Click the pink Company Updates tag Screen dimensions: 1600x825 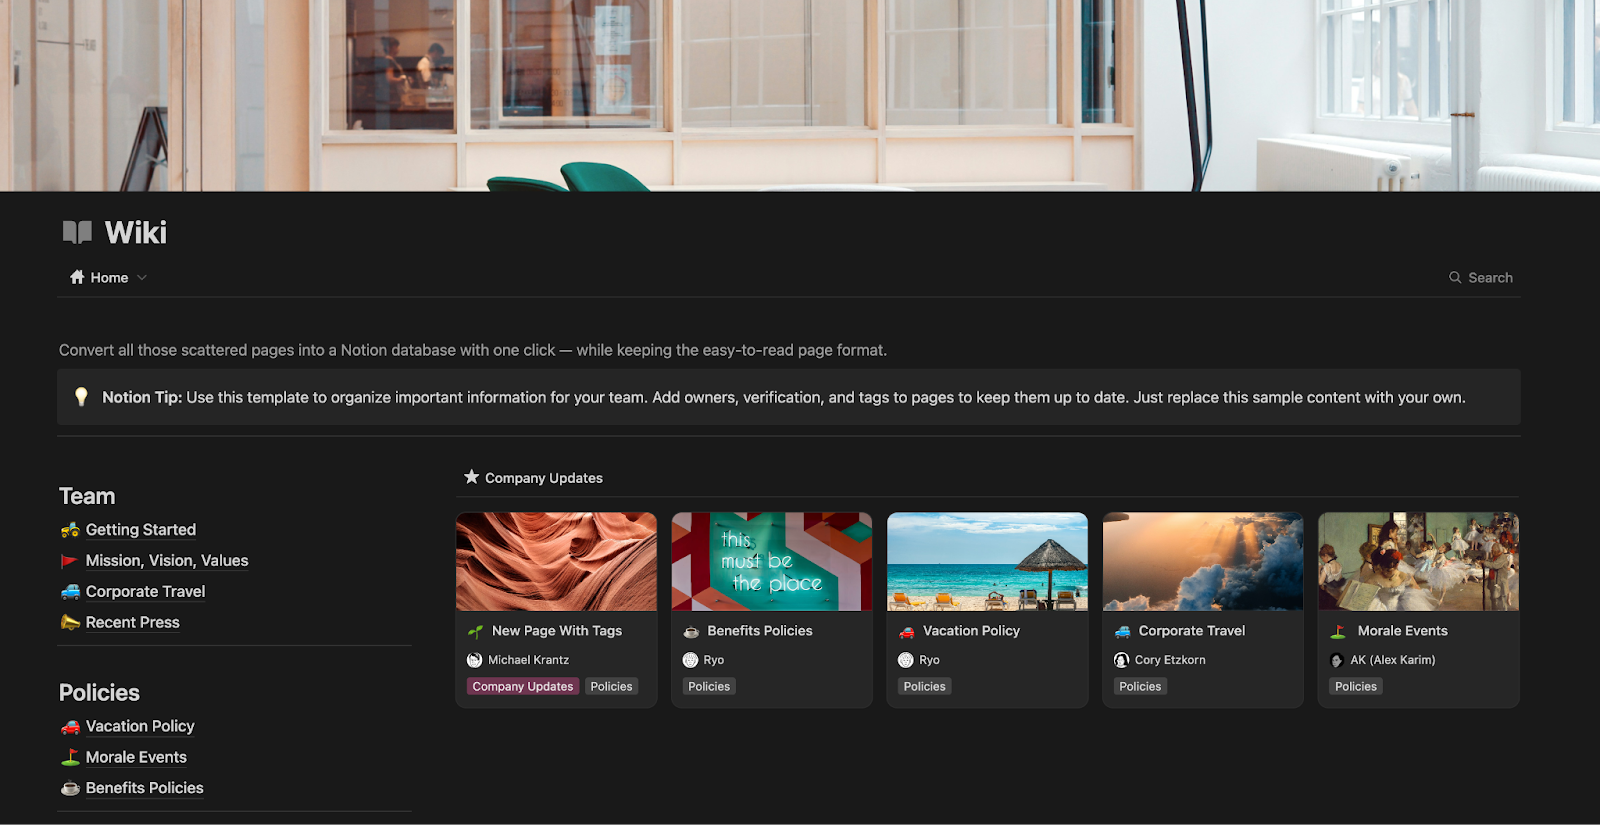[522, 687]
